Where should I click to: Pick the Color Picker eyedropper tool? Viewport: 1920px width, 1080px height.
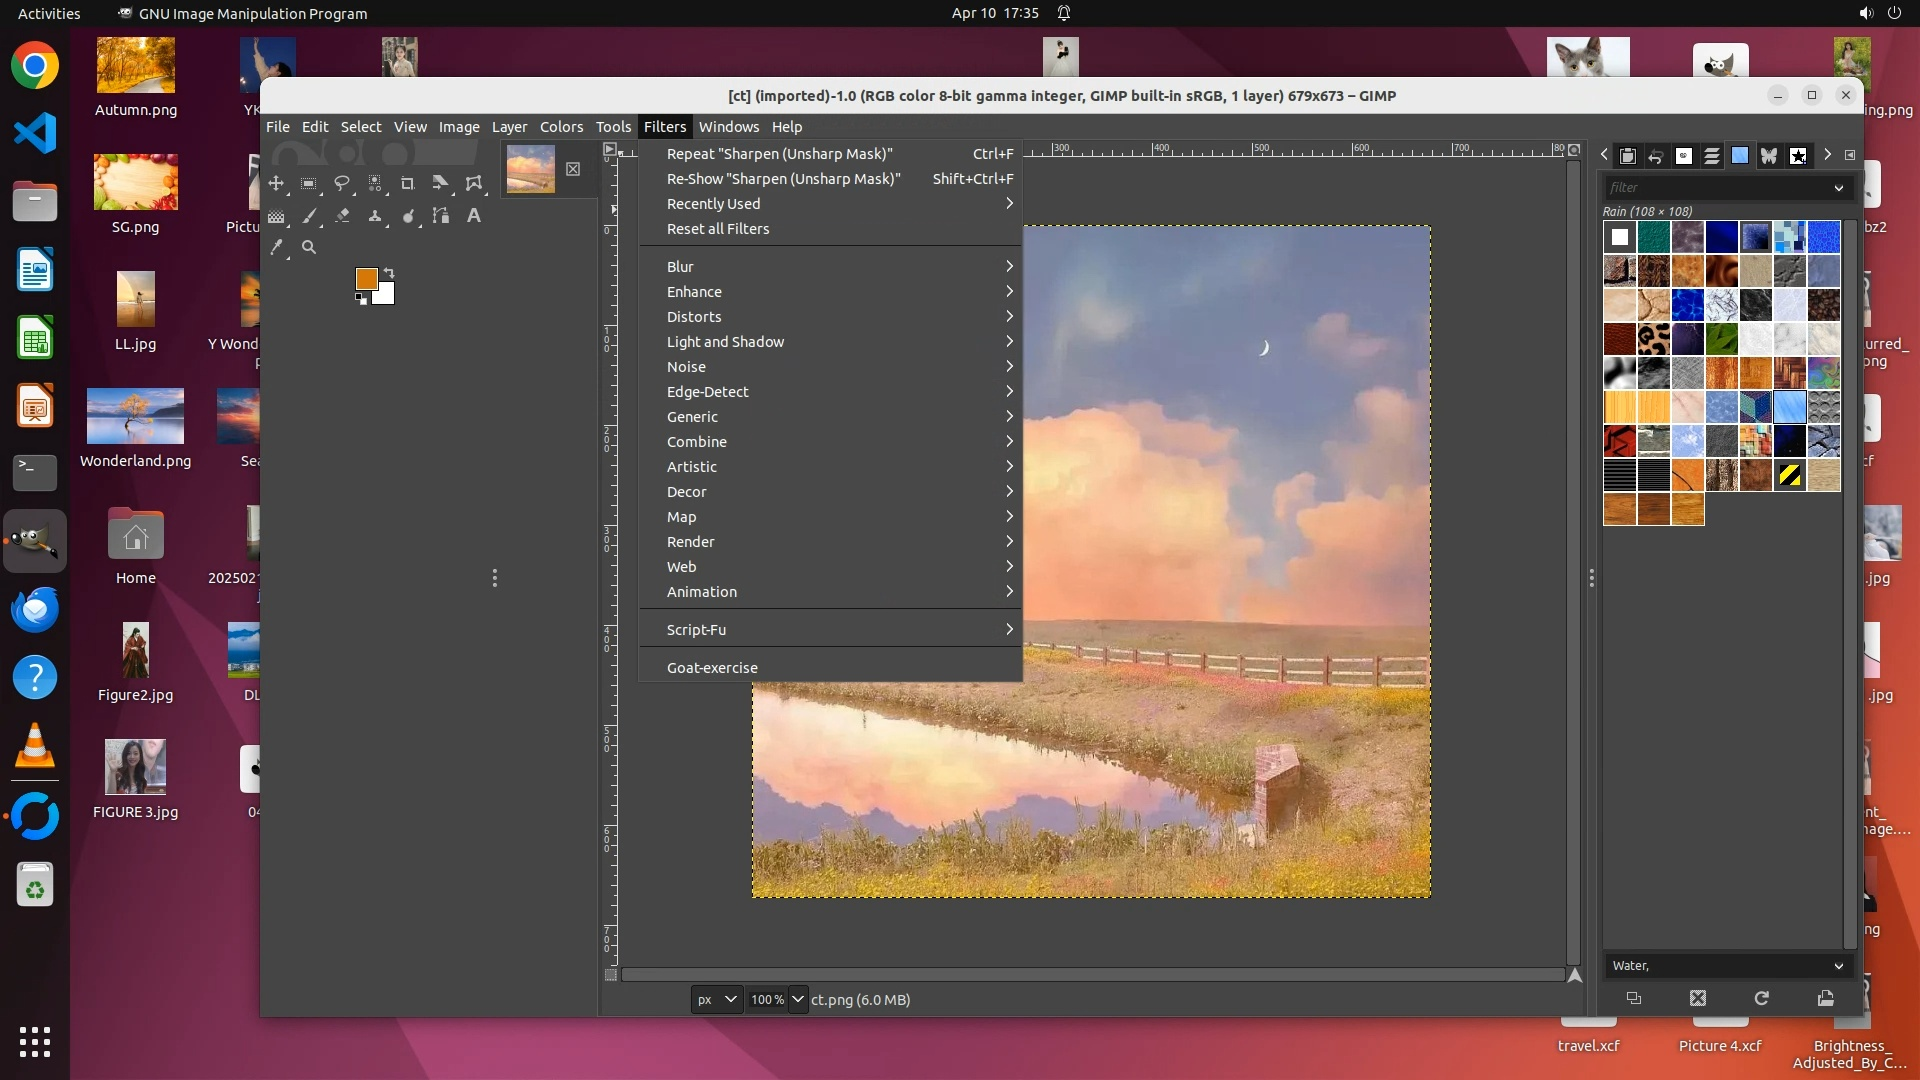(277, 247)
